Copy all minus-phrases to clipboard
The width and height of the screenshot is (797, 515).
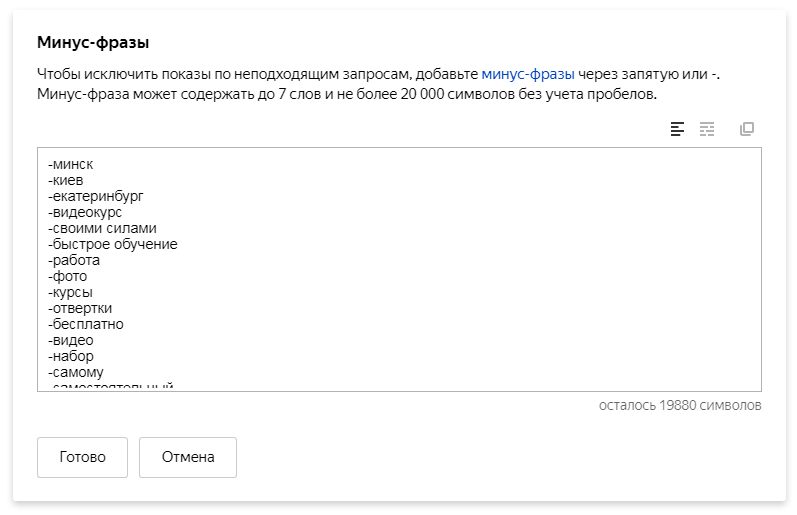(746, 129)
